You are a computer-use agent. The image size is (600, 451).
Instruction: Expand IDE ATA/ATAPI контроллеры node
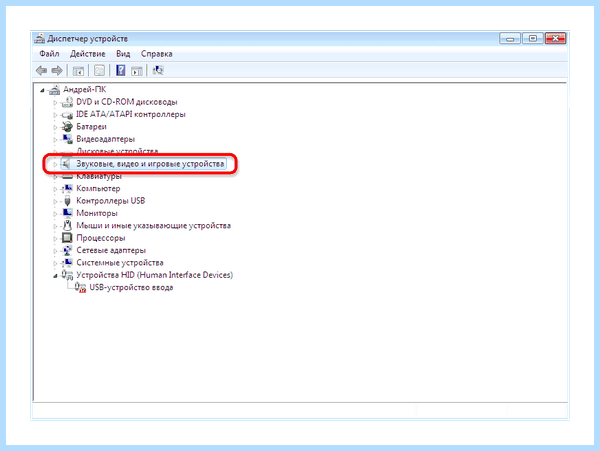tap(55, 115)
